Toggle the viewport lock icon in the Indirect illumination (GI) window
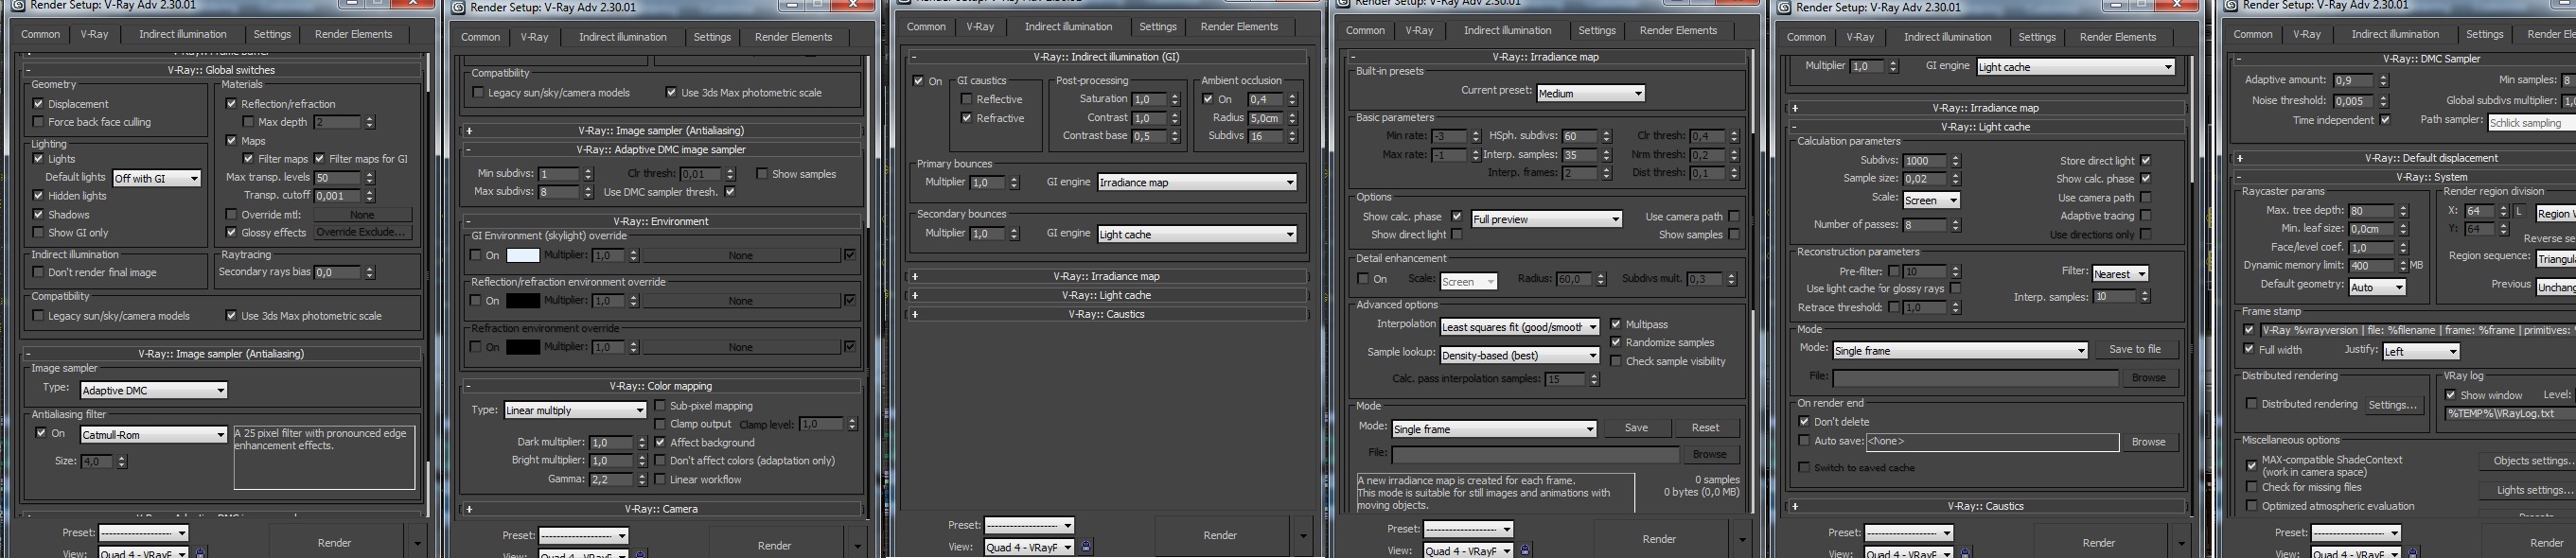 pyautogui.click(x=1086, y=547)
